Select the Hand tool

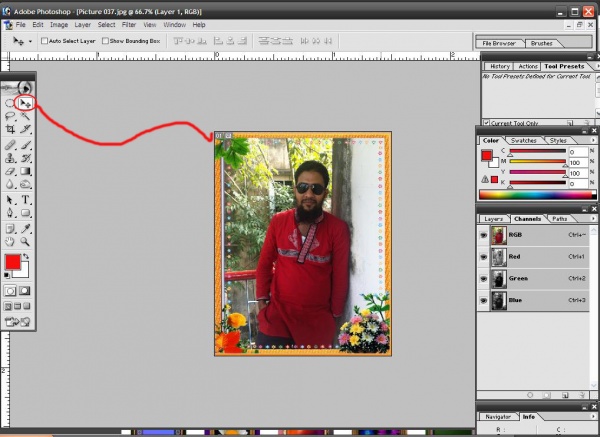(x=10, y=241)
